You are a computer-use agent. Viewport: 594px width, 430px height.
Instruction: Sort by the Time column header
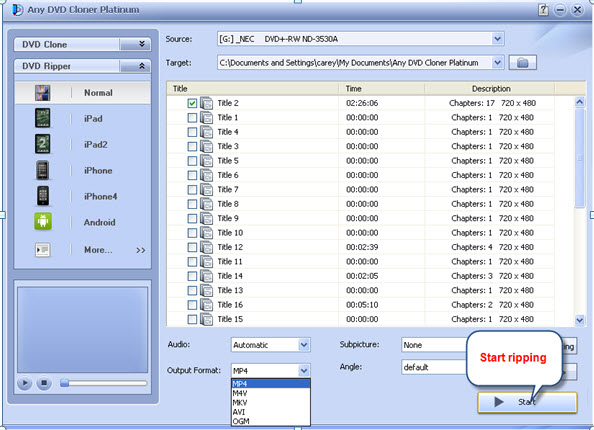pos(381,89)
